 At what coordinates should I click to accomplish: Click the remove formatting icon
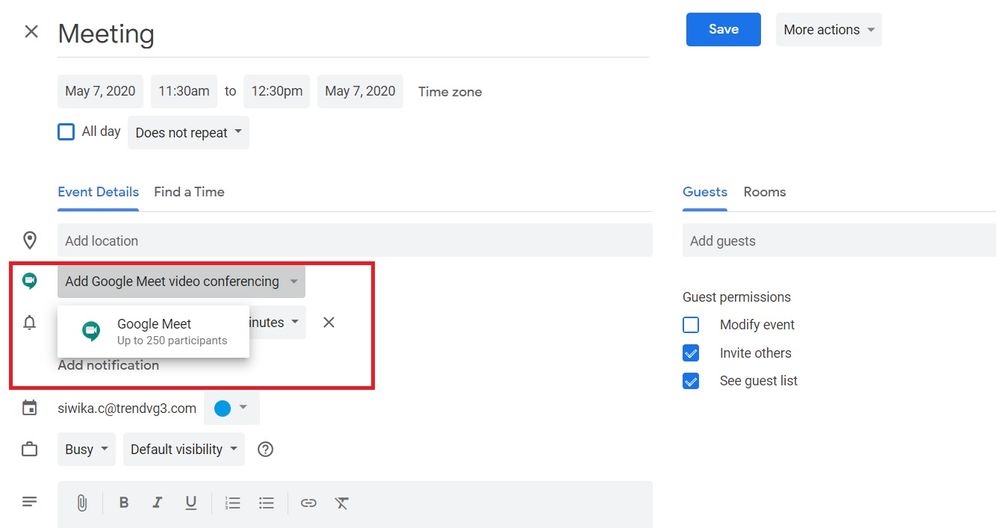coord(342,503)
